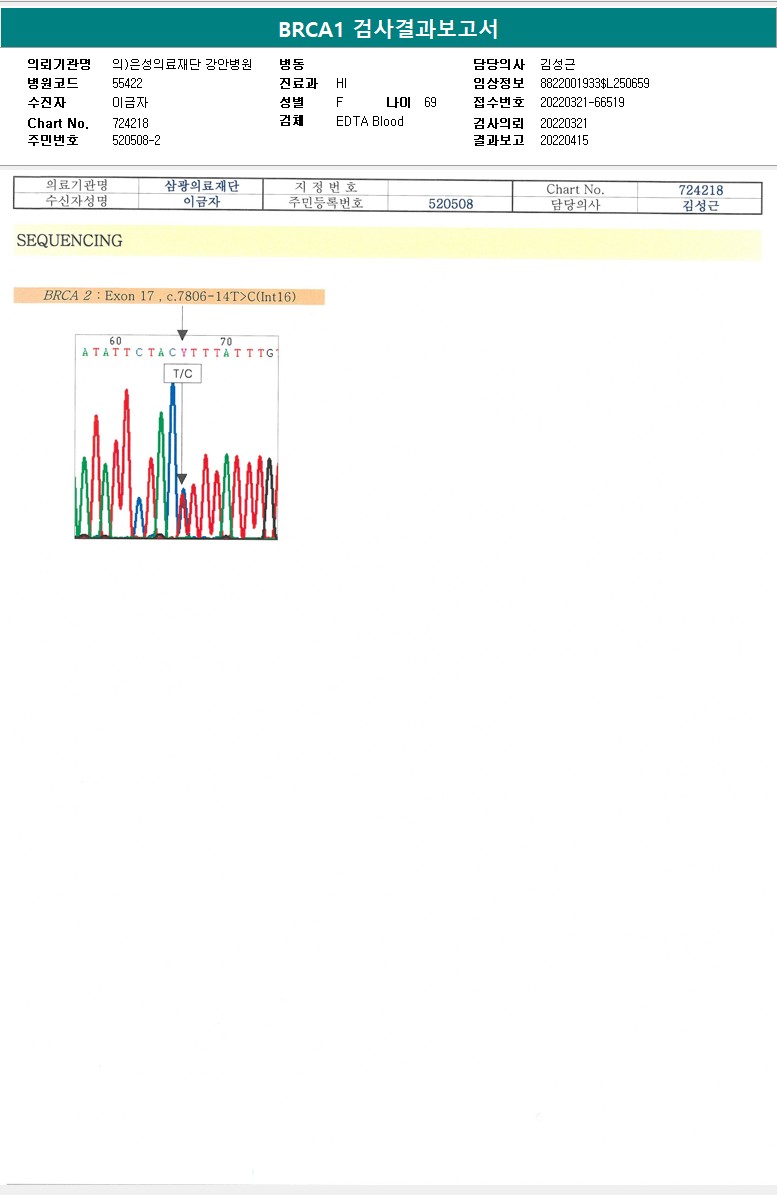Select the 접수번호 value 20220321-66519
Screen dimensions: 777x1195
pos(582,102)
